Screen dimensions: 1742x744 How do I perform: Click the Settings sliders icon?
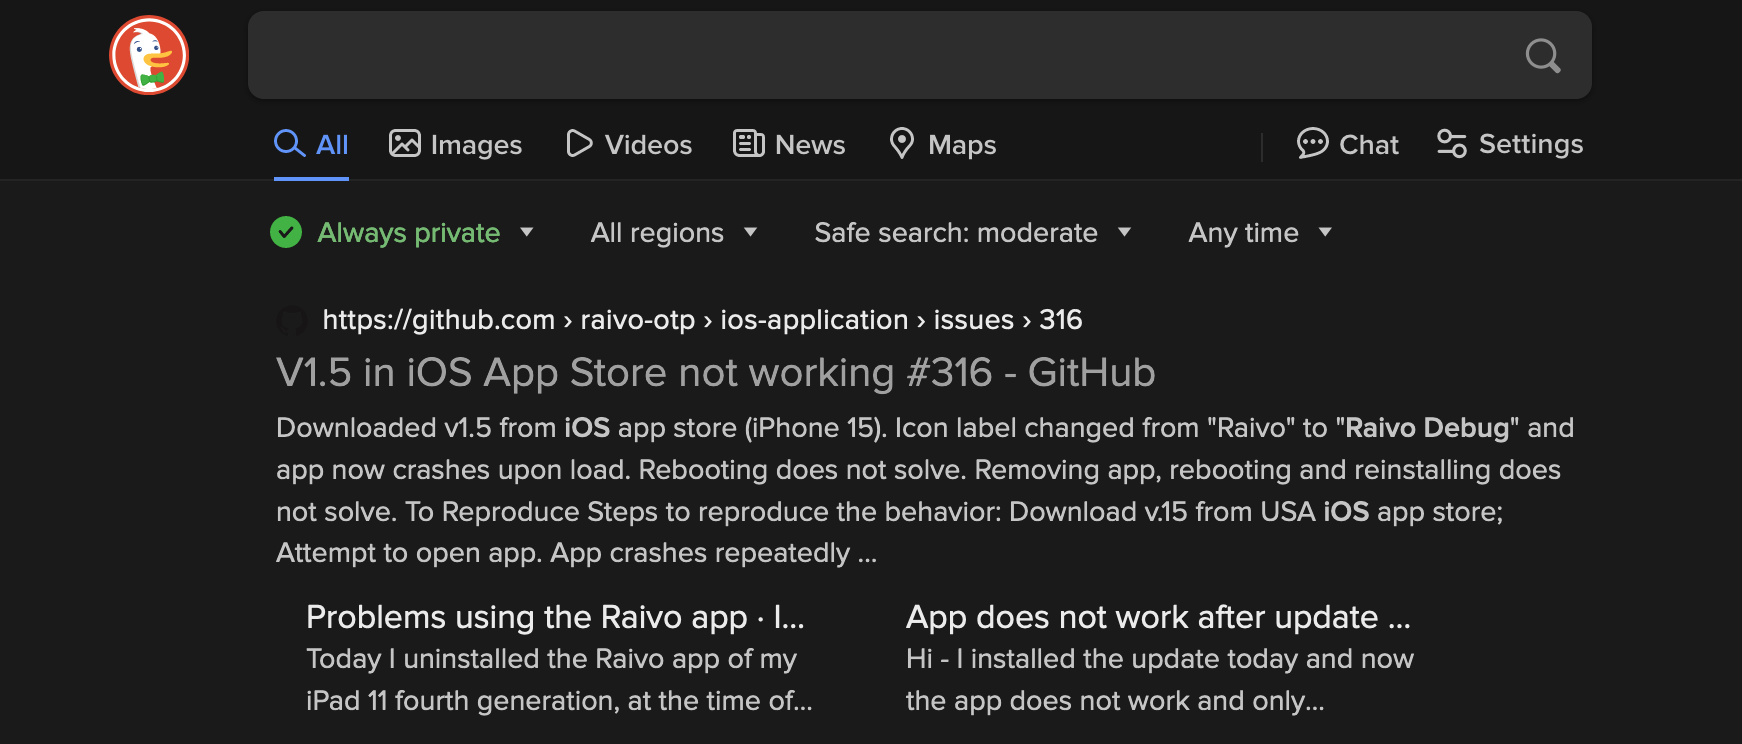[x=1451, y=144]
